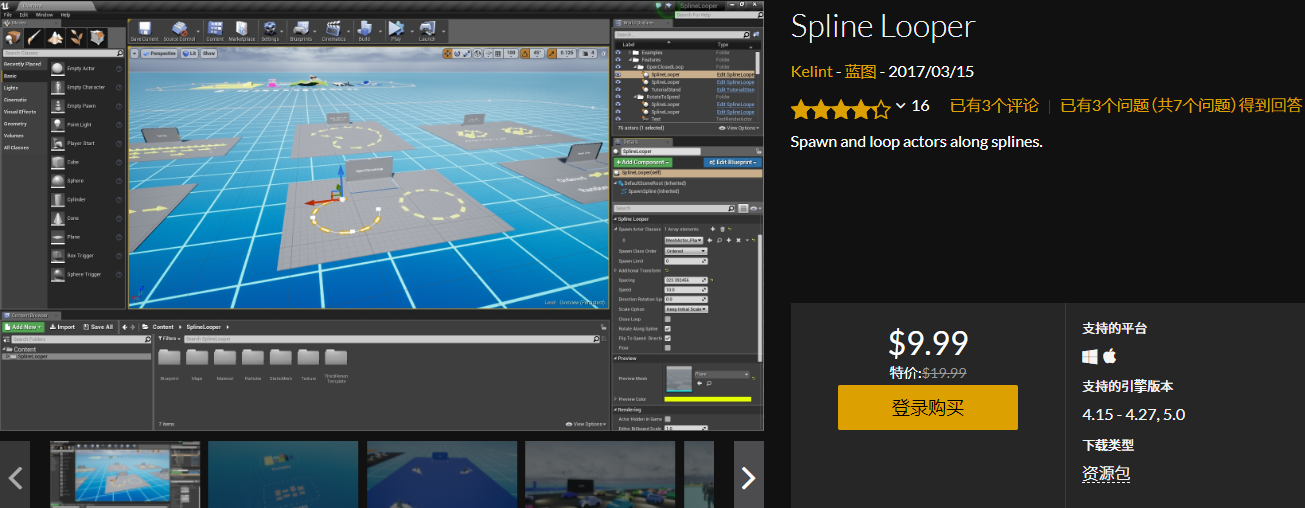Click the Point Light item icon

tap(58, 124)
